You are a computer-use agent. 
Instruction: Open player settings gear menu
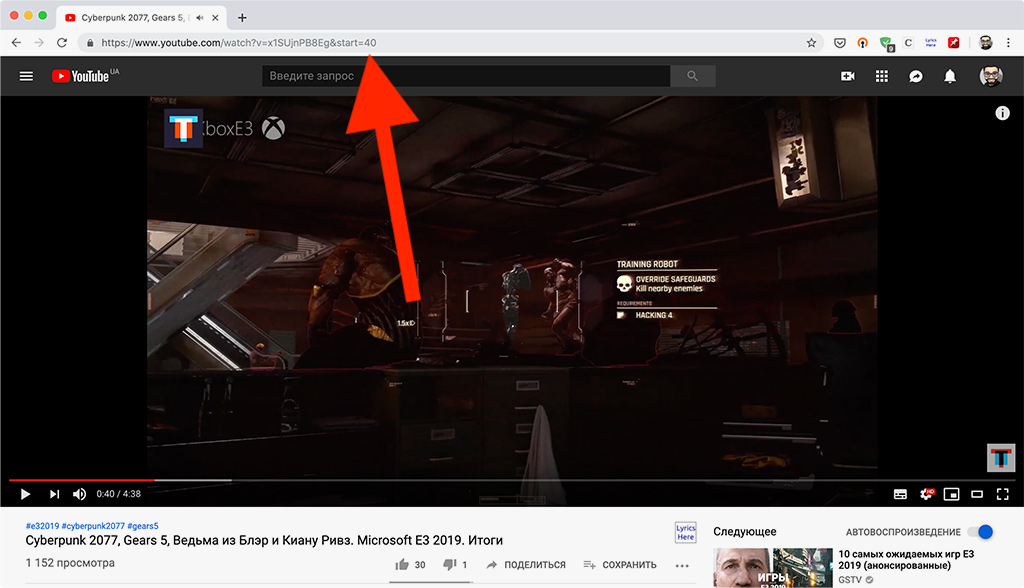(926, 494)
